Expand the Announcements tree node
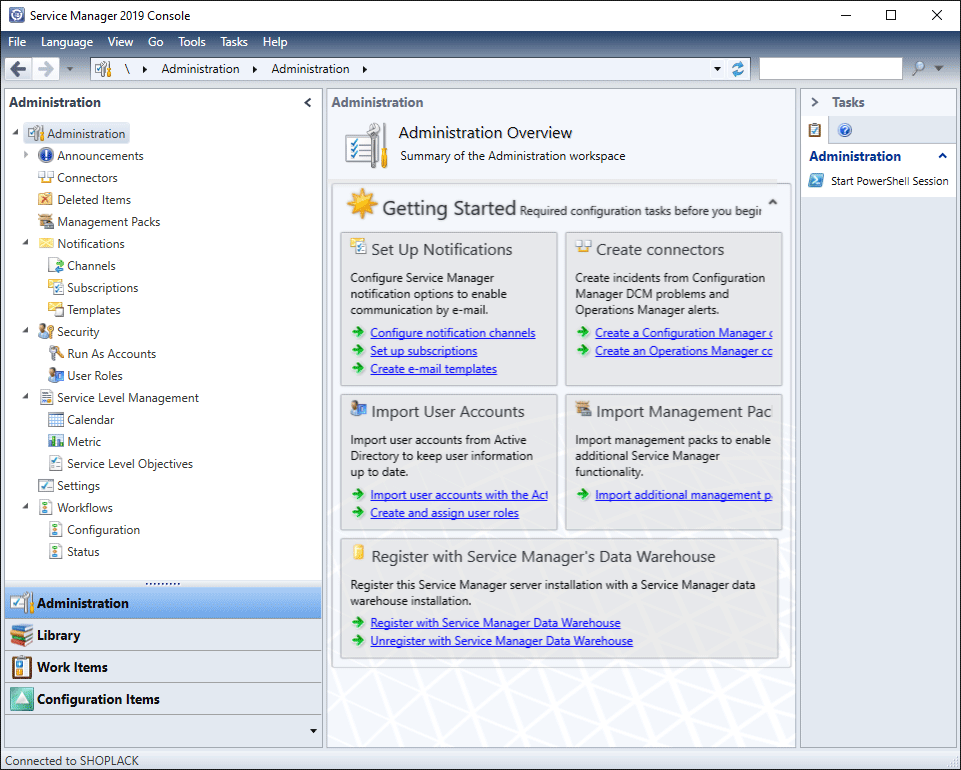 (x=26, y=155)
